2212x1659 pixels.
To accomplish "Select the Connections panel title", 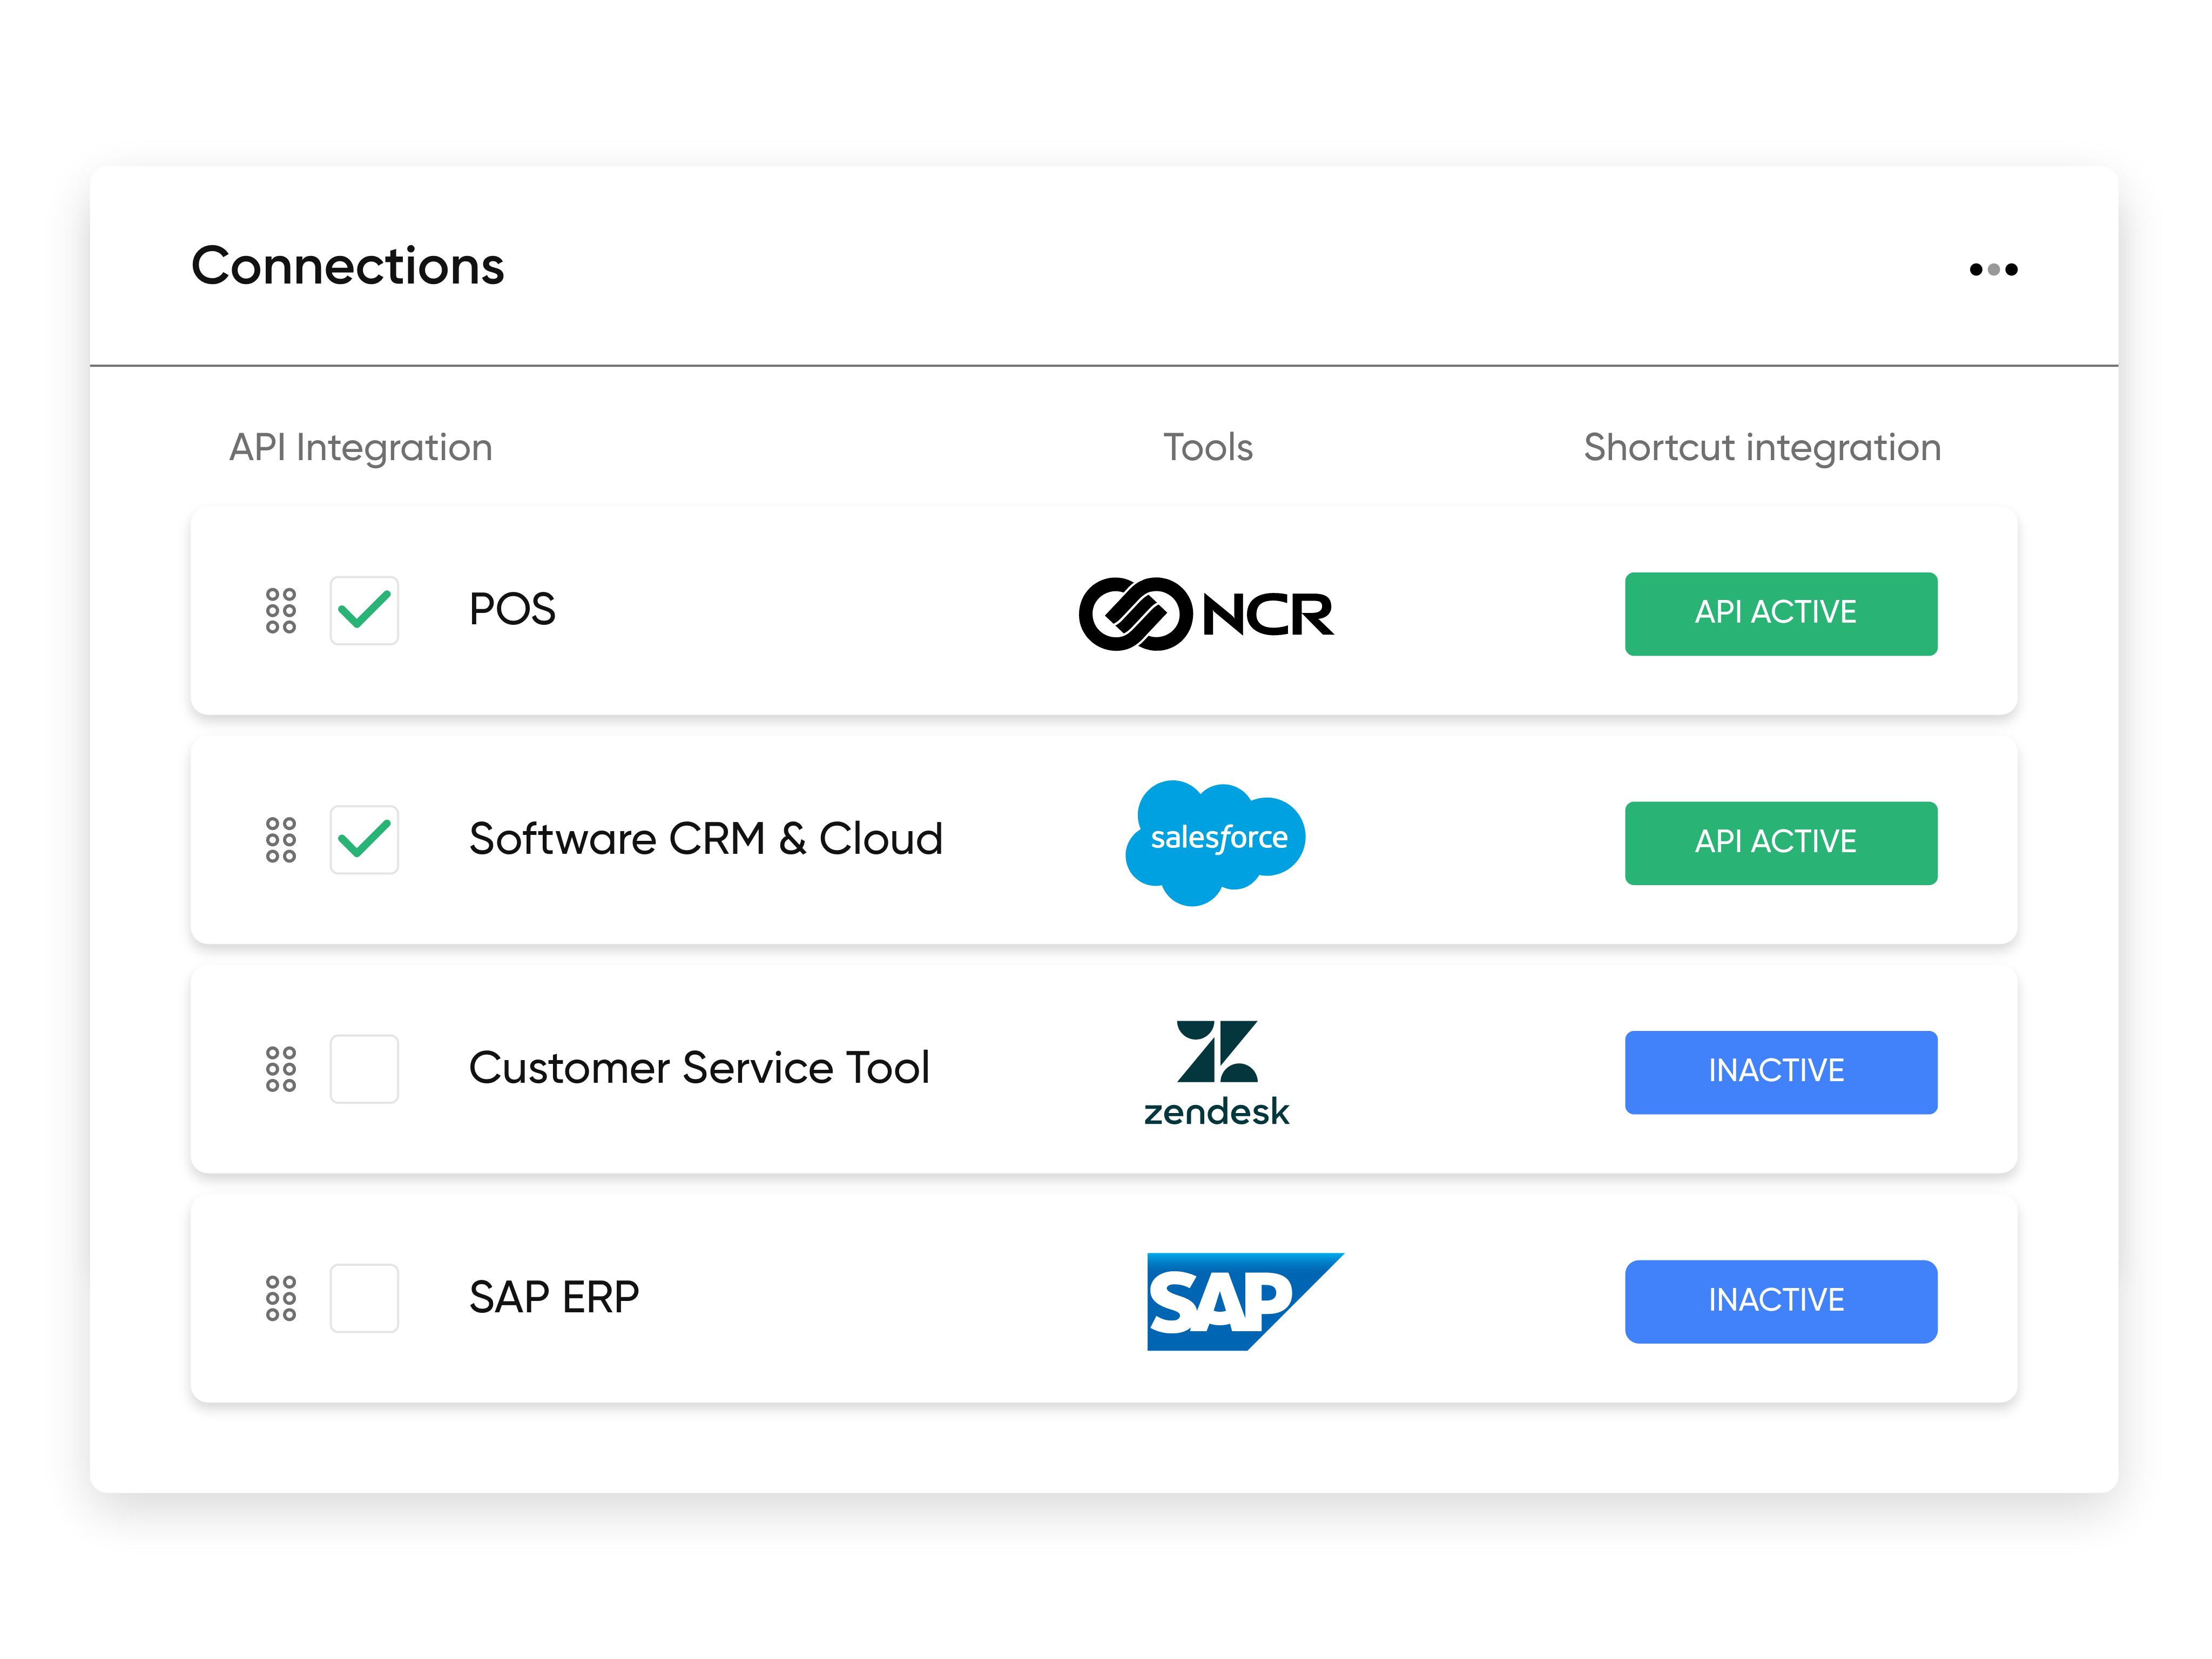I will click(x=347, y=266).
